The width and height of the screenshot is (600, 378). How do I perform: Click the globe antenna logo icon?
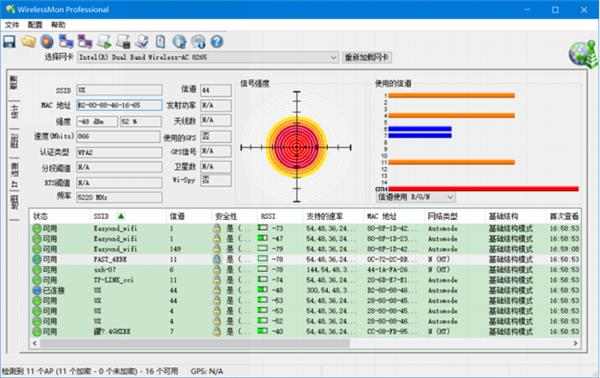[583, 53]
